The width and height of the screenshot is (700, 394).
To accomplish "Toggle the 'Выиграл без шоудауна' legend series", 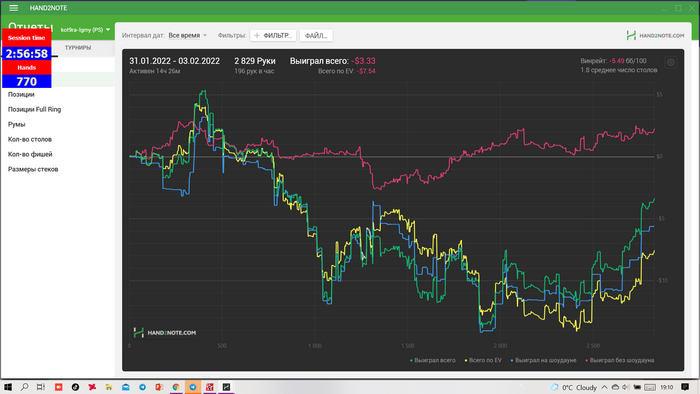I will (619, 360).
